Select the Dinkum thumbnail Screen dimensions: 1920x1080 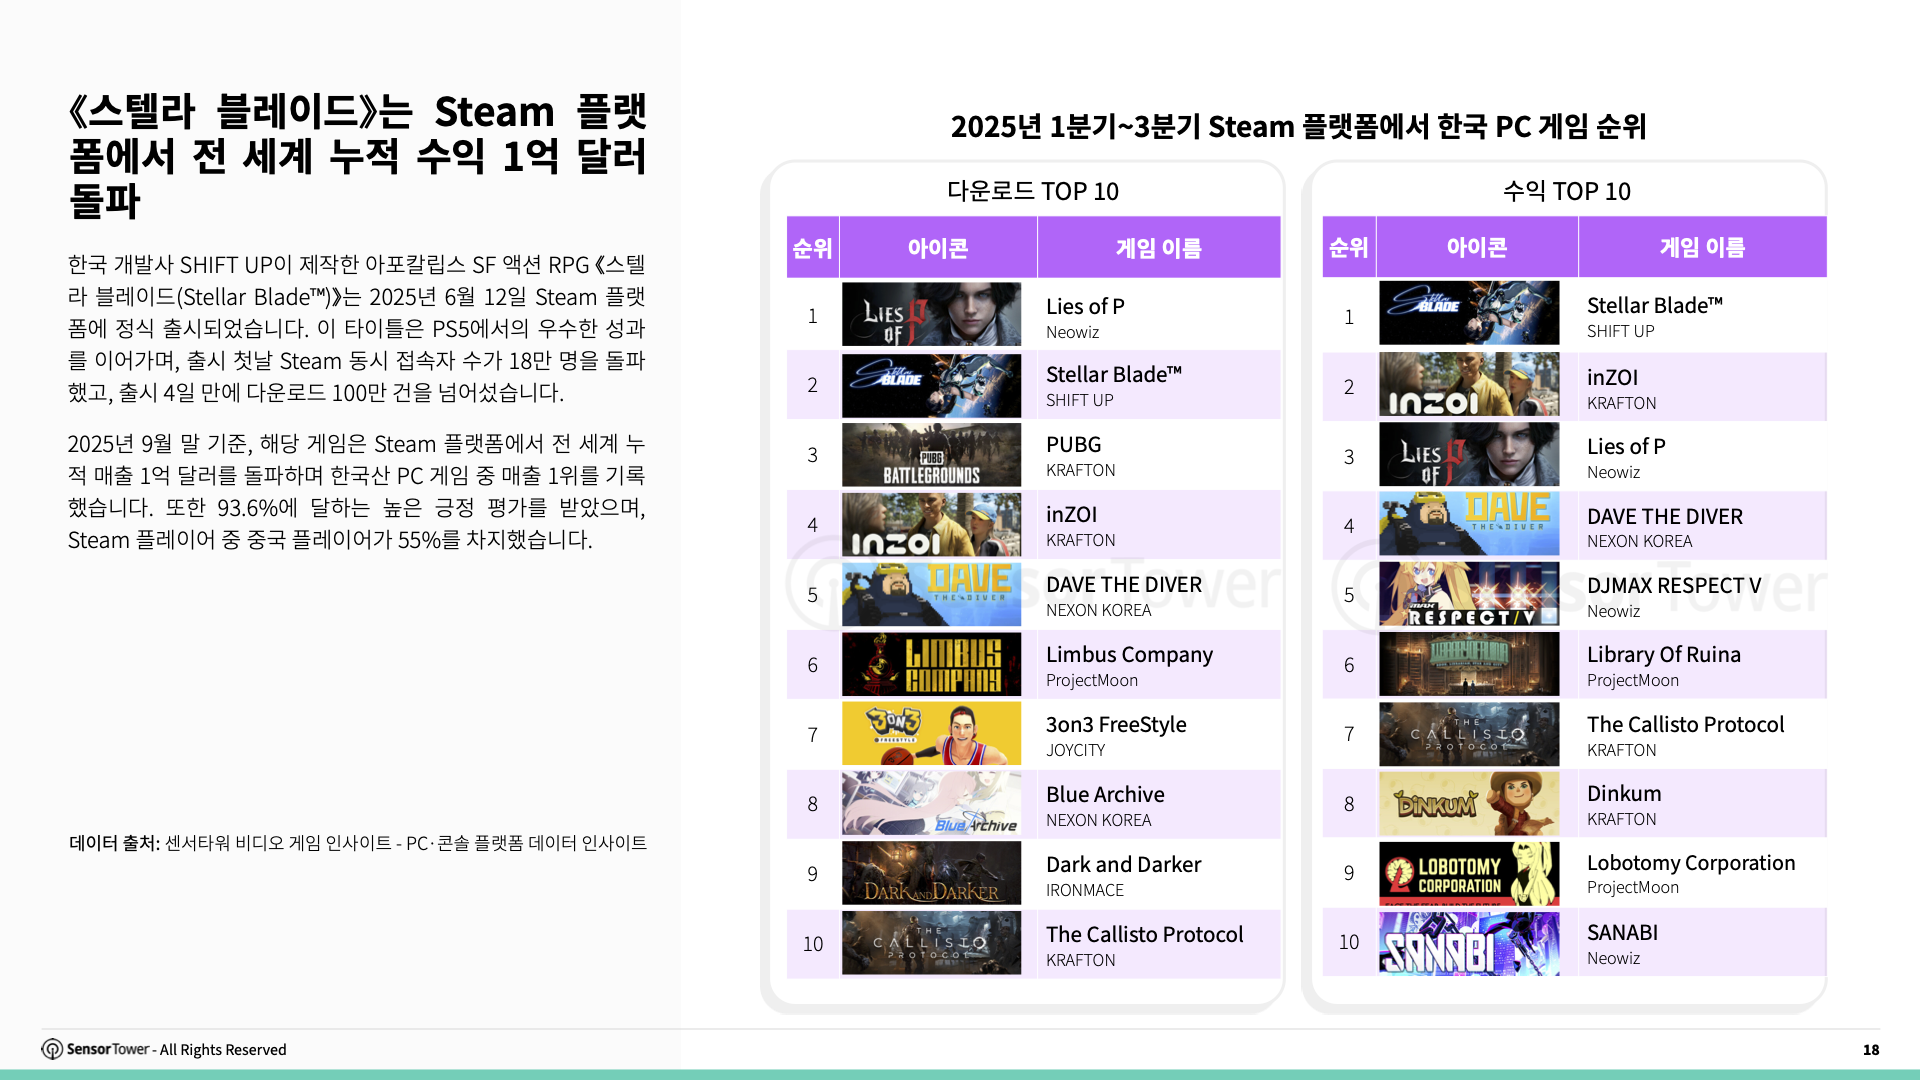click(1469, 803)
